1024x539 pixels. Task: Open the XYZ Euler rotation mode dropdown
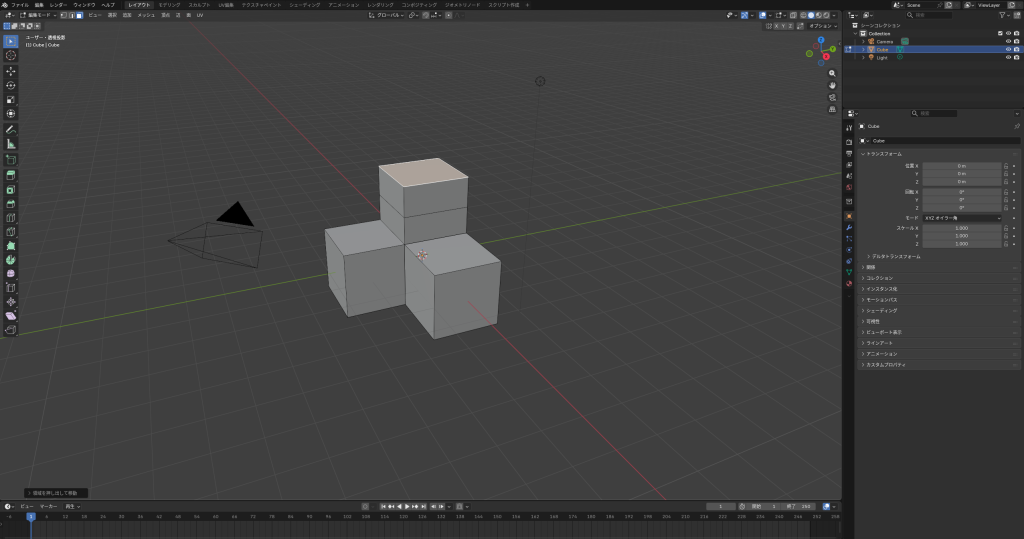coord(961,217)
